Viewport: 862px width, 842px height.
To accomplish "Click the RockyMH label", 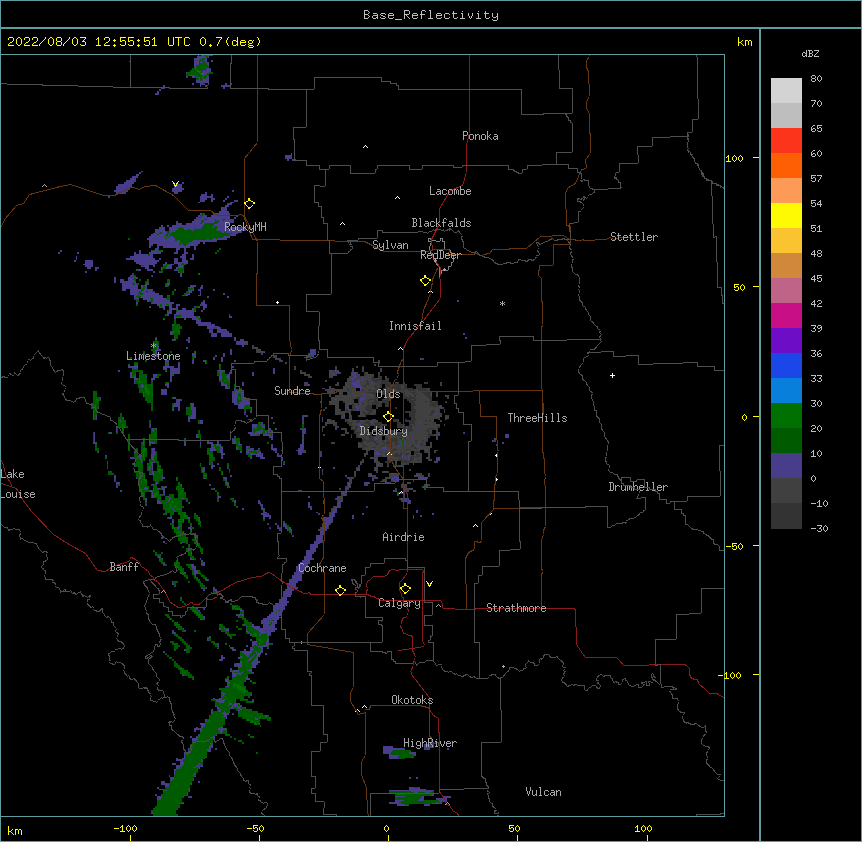I will tap(245, 226).
